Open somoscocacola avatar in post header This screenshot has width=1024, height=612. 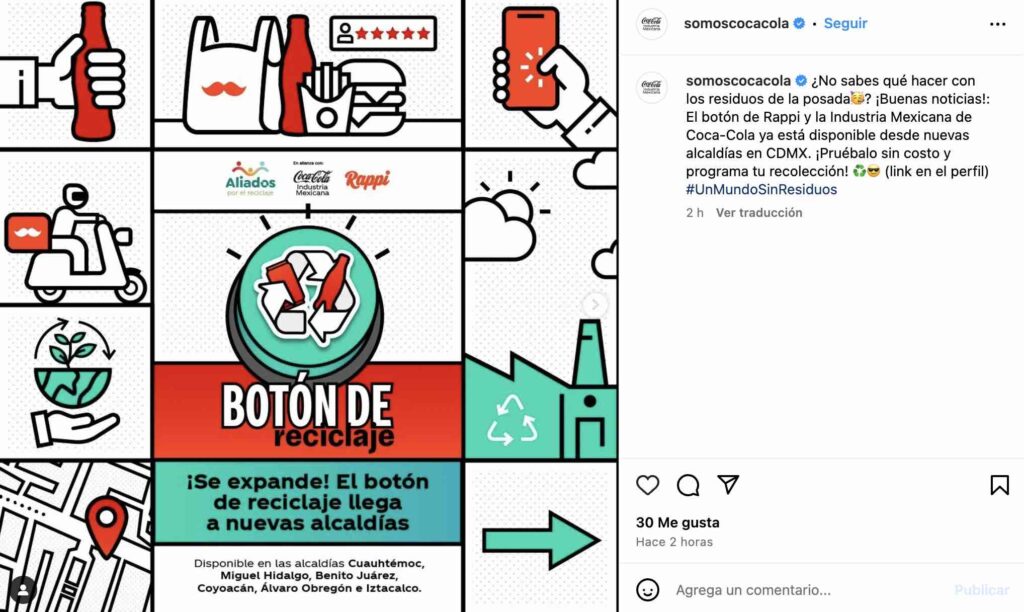(651, 24)
